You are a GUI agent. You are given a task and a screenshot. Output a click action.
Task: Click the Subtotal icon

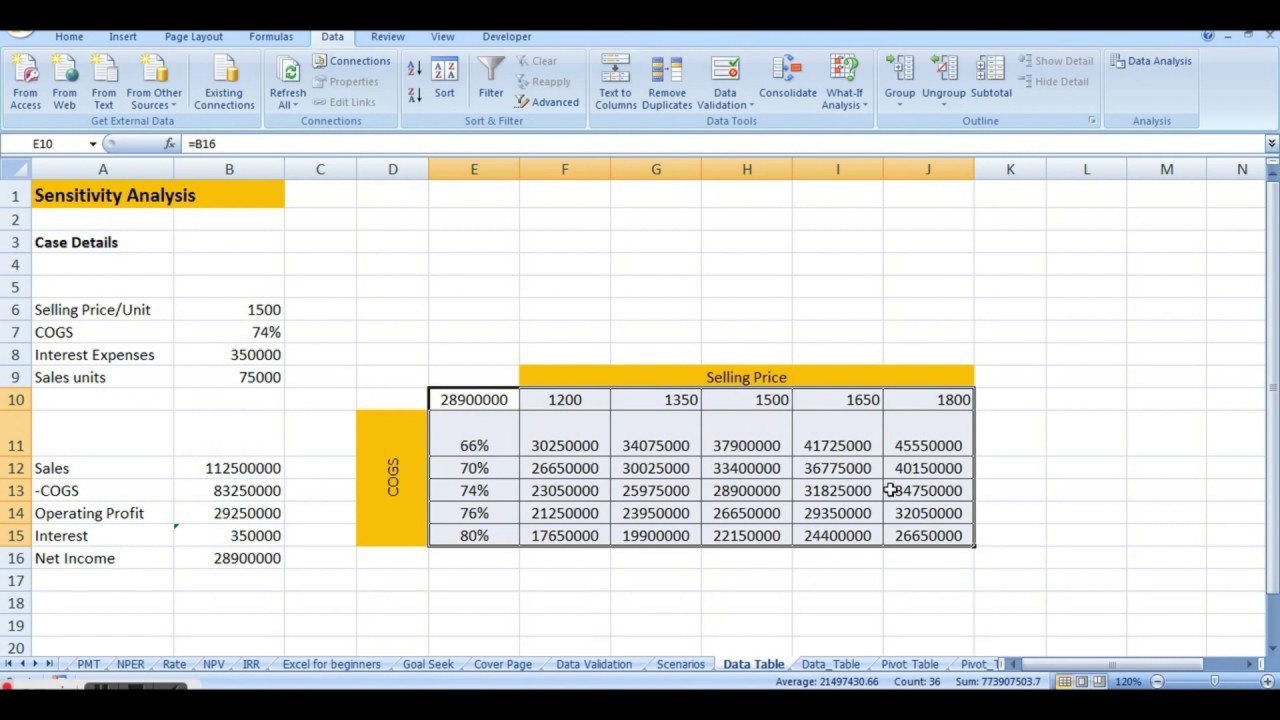(x=991, y=78)
